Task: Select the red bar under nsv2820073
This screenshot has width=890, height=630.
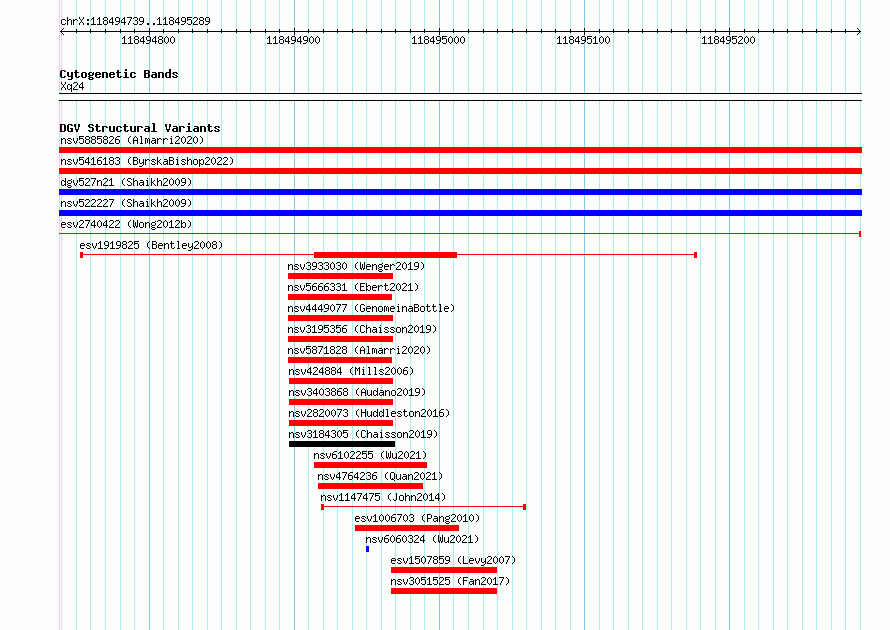Action: [341, 423]
